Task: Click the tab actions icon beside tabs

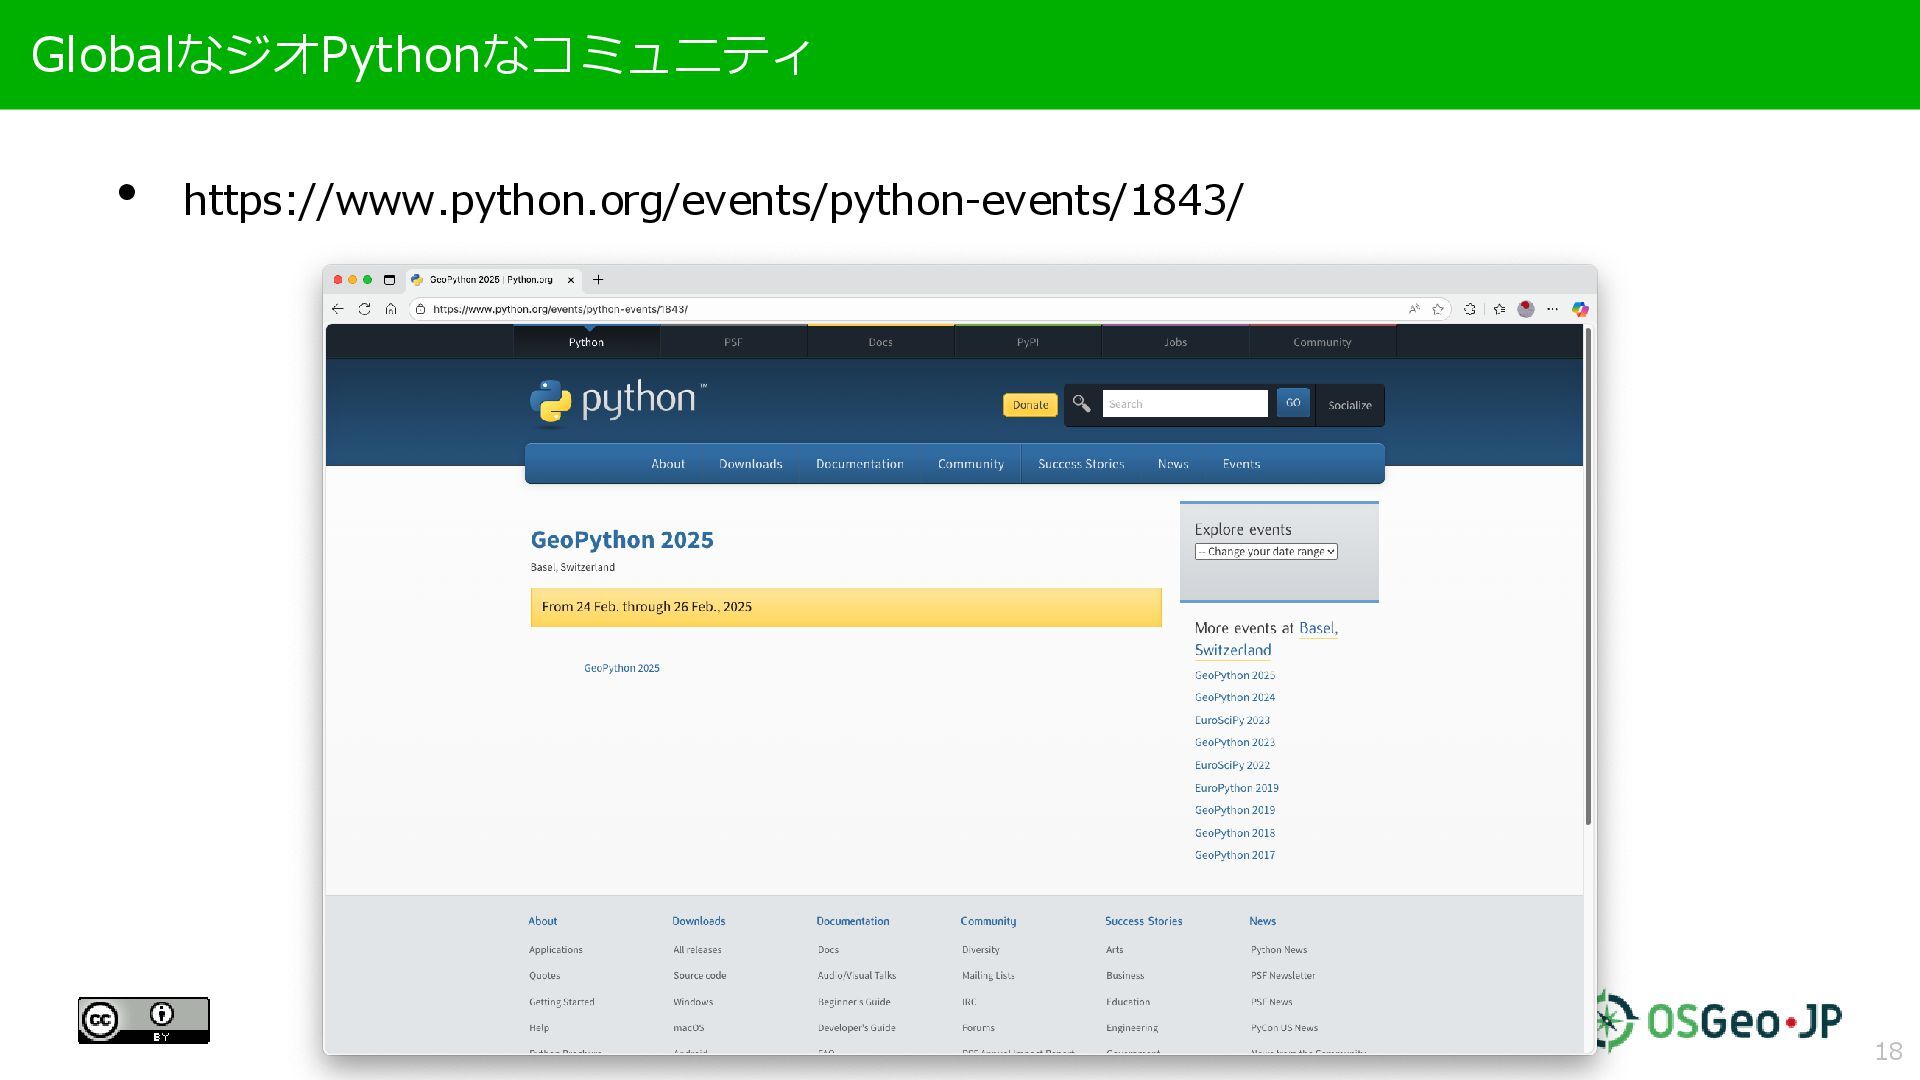Action: pyautogui.click(x=390, y=280)
